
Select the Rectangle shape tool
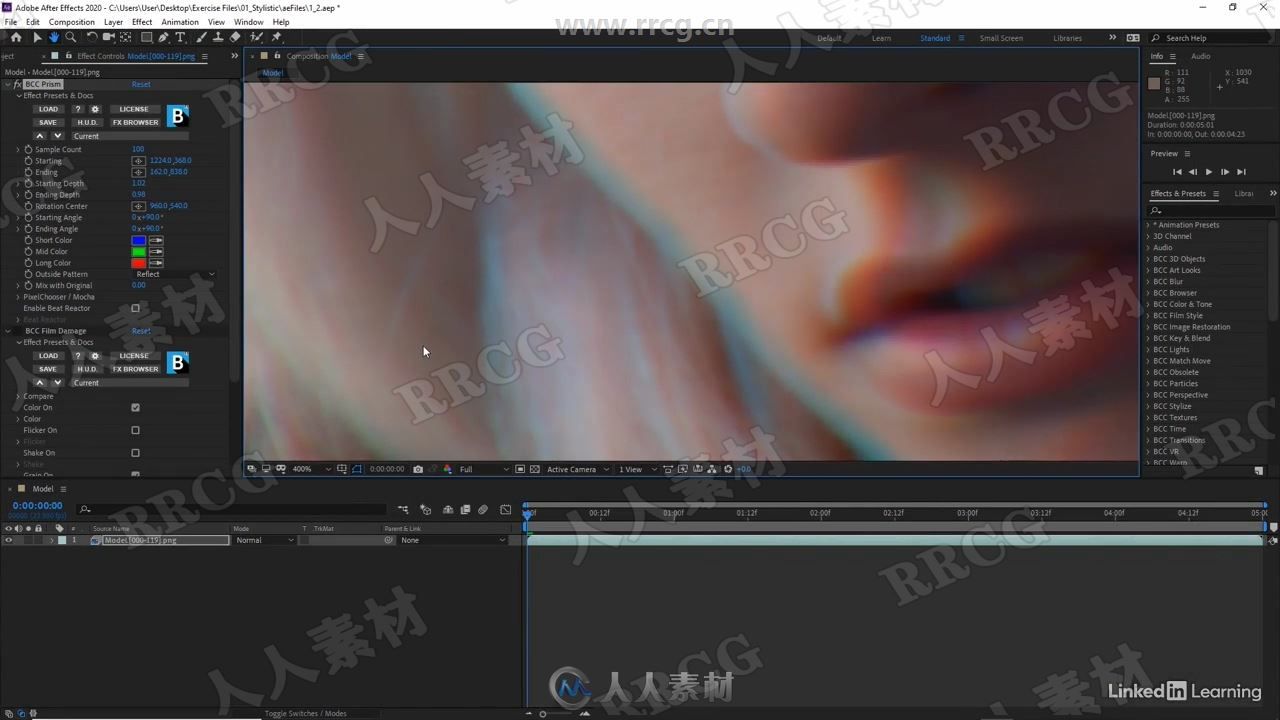(x=146, y=37)
